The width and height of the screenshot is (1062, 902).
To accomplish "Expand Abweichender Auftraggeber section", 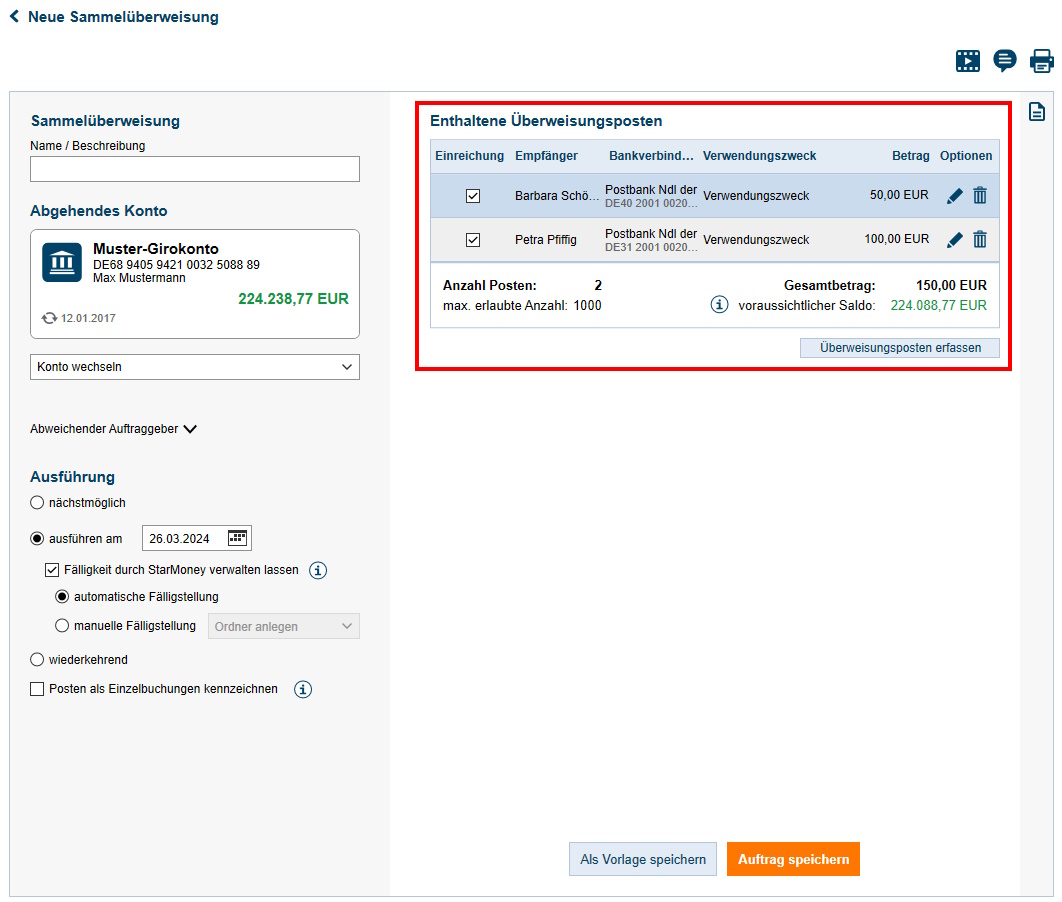I will [113, 429].
